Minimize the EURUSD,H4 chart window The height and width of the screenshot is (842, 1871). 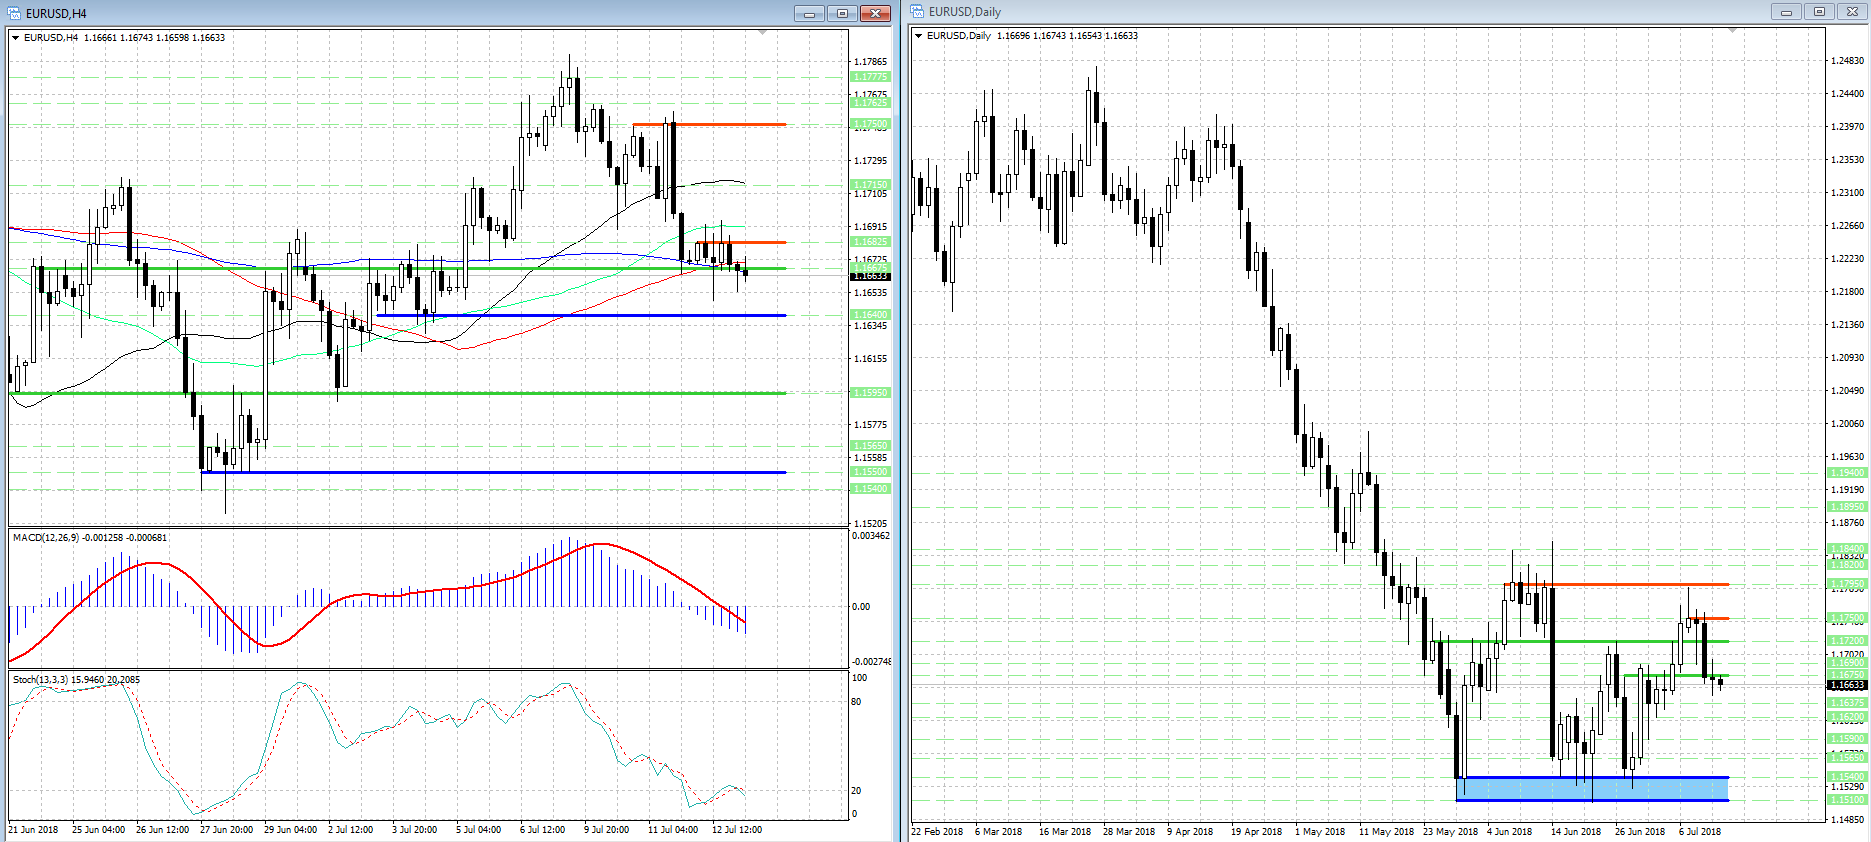coord(809,13)
